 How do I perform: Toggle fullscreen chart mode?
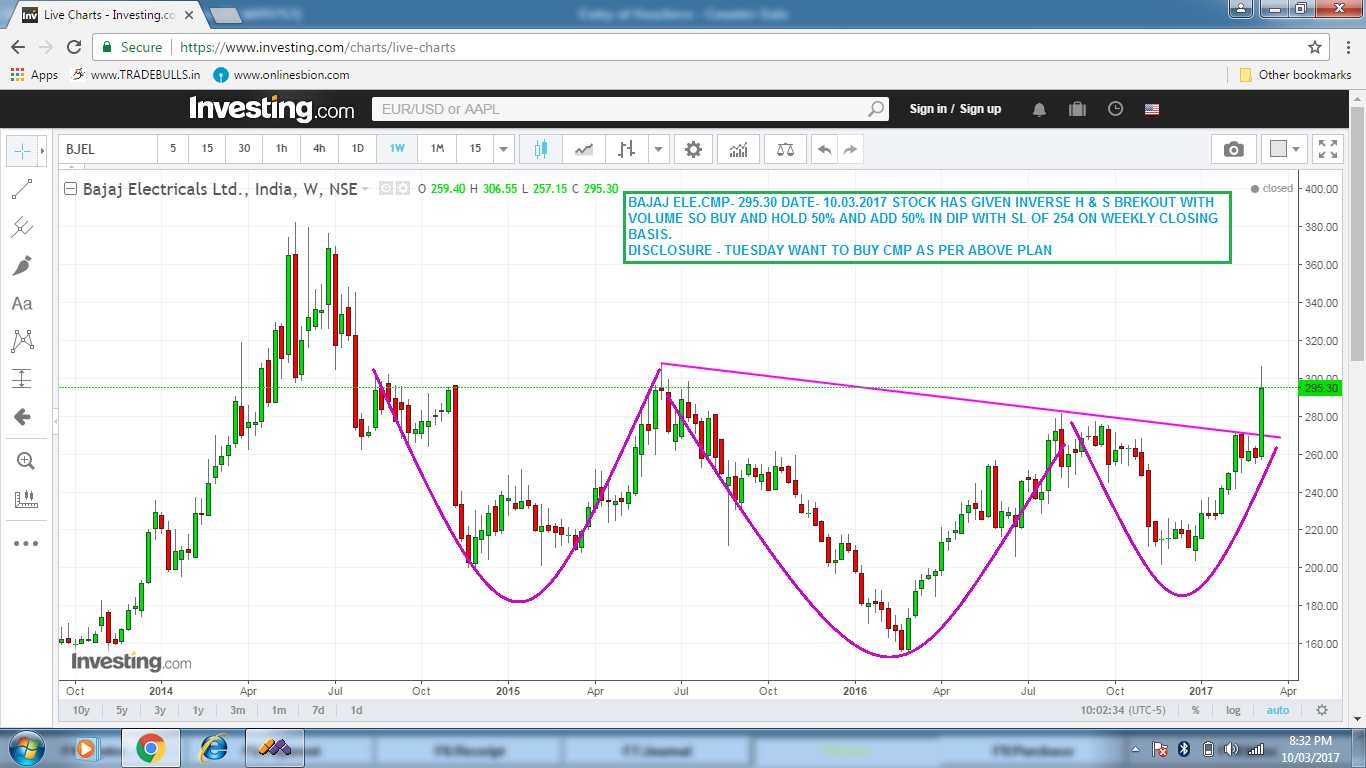pyautogui.click(x=1328, y=149)
